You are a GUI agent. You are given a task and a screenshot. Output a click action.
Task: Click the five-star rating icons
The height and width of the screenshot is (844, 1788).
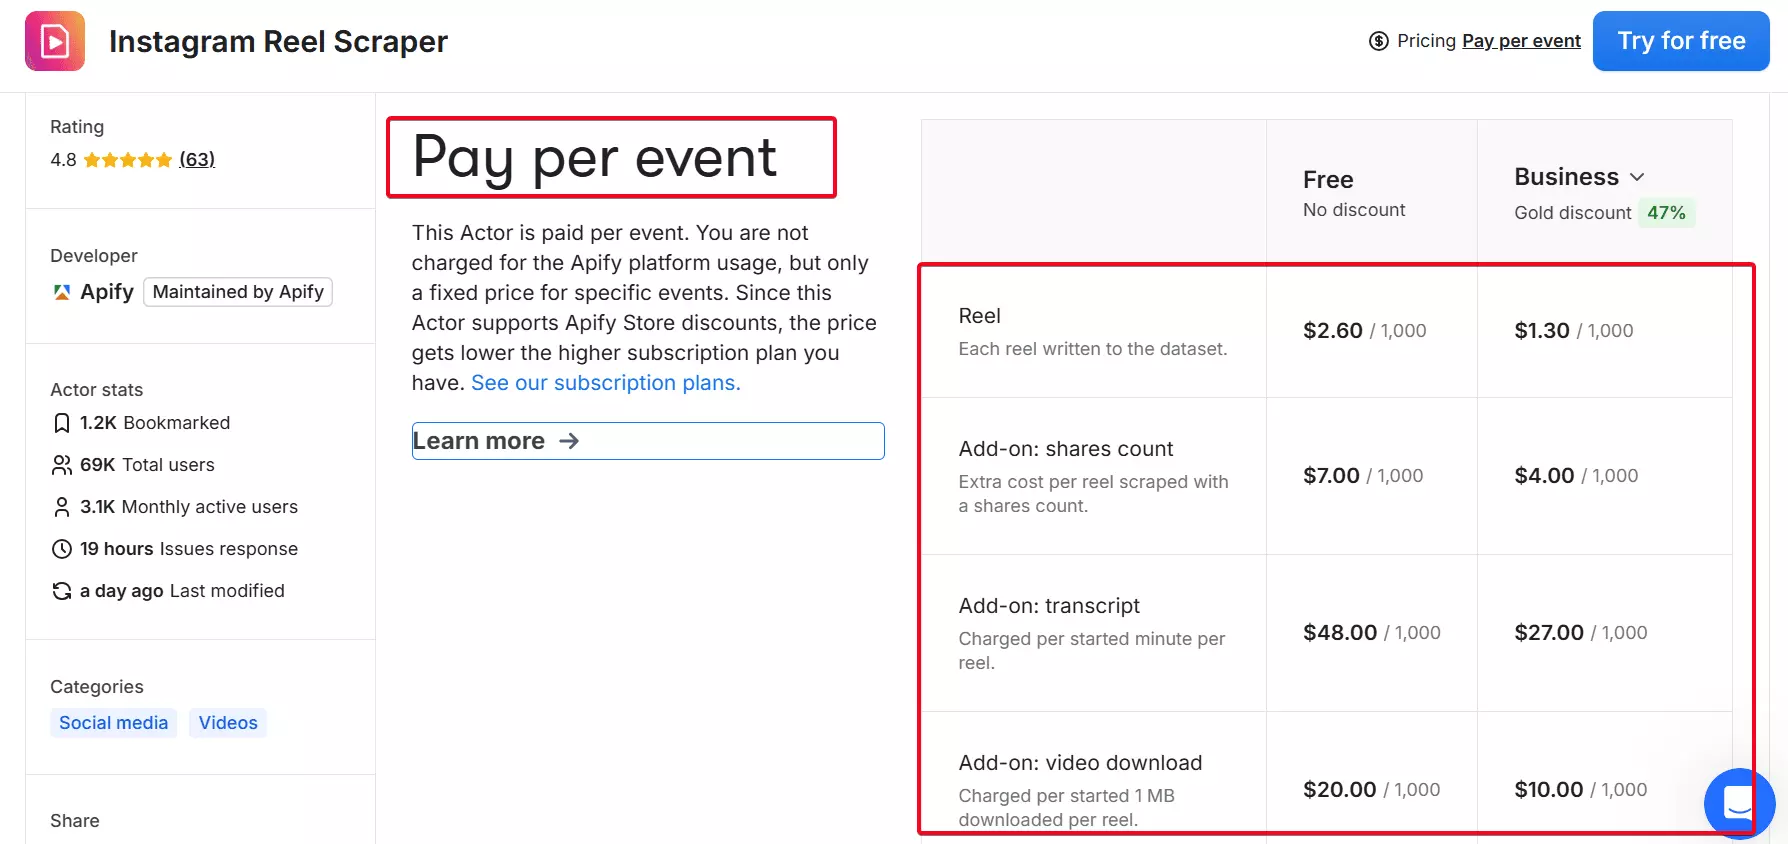(x=128, y=160)
